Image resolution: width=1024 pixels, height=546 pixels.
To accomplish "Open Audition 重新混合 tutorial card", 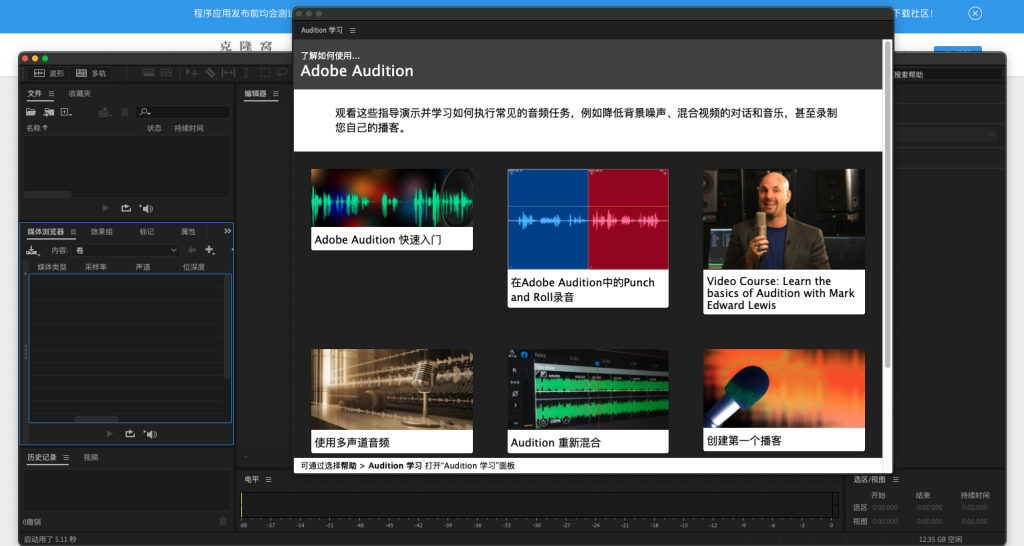I will click(x=588, y=400).
